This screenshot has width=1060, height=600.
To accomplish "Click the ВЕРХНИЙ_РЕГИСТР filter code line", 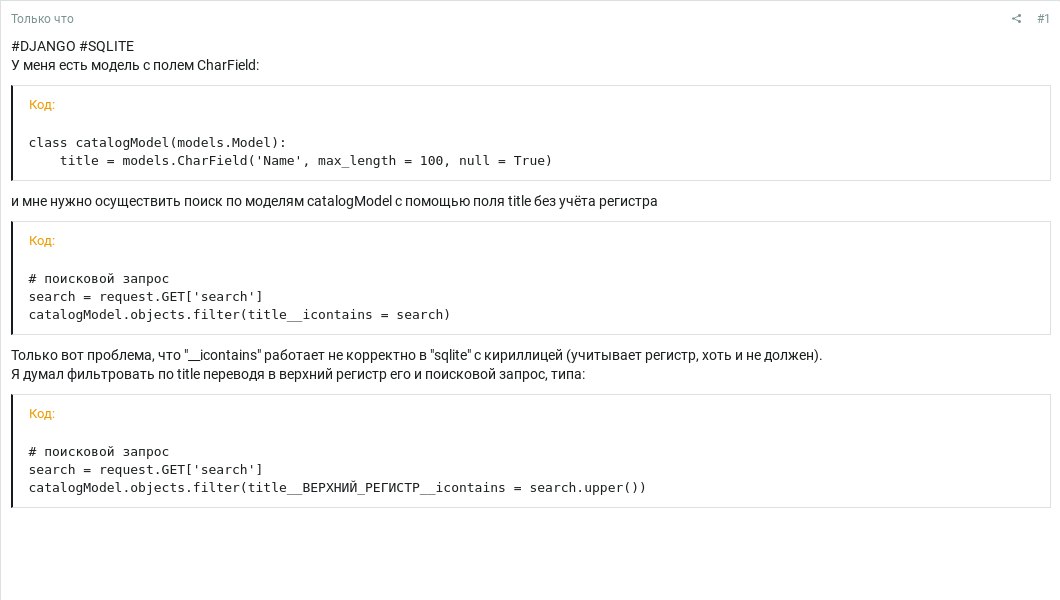I will point(337,488).
